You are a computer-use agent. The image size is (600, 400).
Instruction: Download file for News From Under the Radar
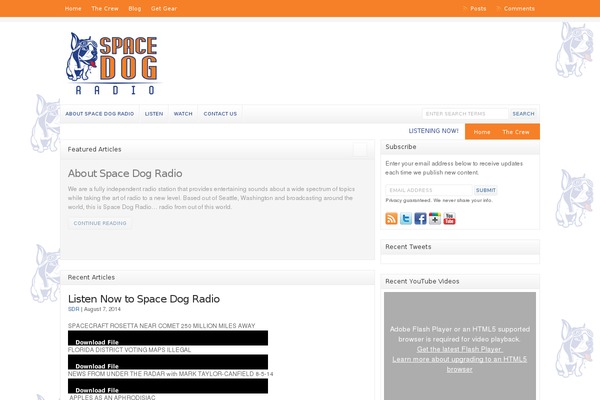pos(97,390)
